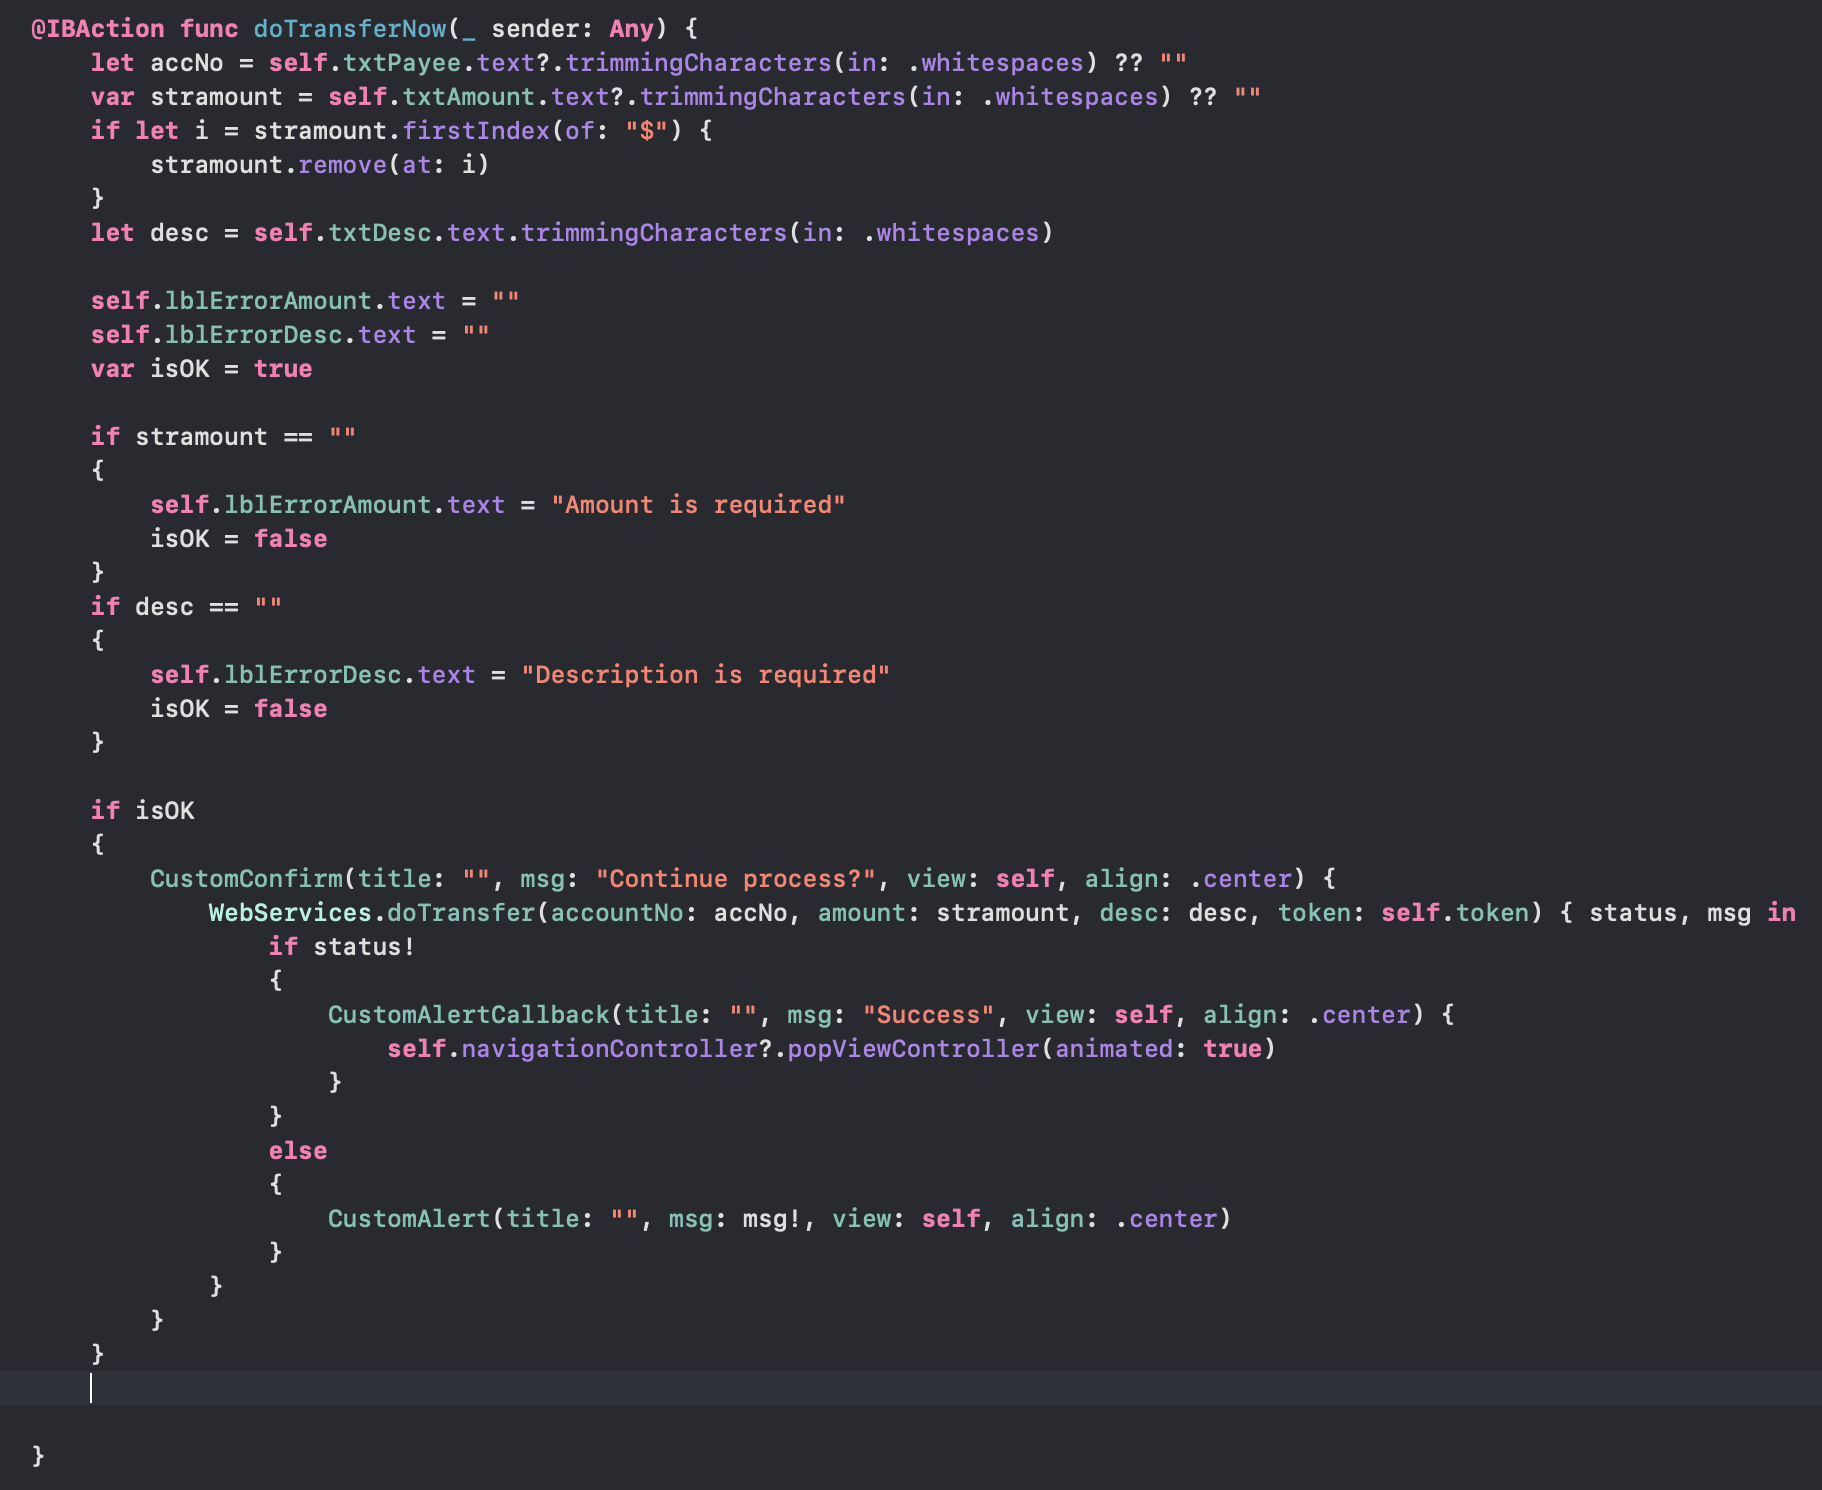Click the animated: argument label
Viewport: 1822px width, 1490px height.
click(1121, 1049)
